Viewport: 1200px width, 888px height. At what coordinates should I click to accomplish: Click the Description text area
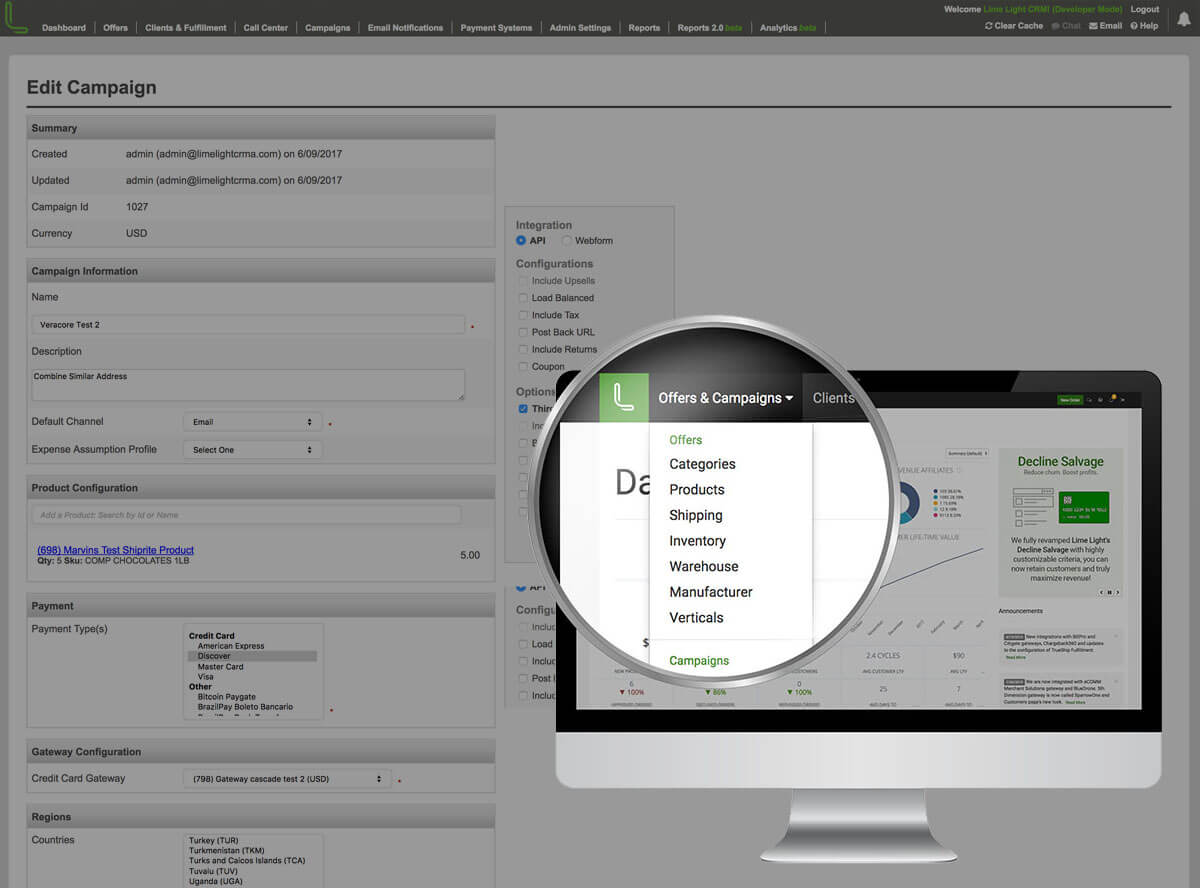coord(248,385)
